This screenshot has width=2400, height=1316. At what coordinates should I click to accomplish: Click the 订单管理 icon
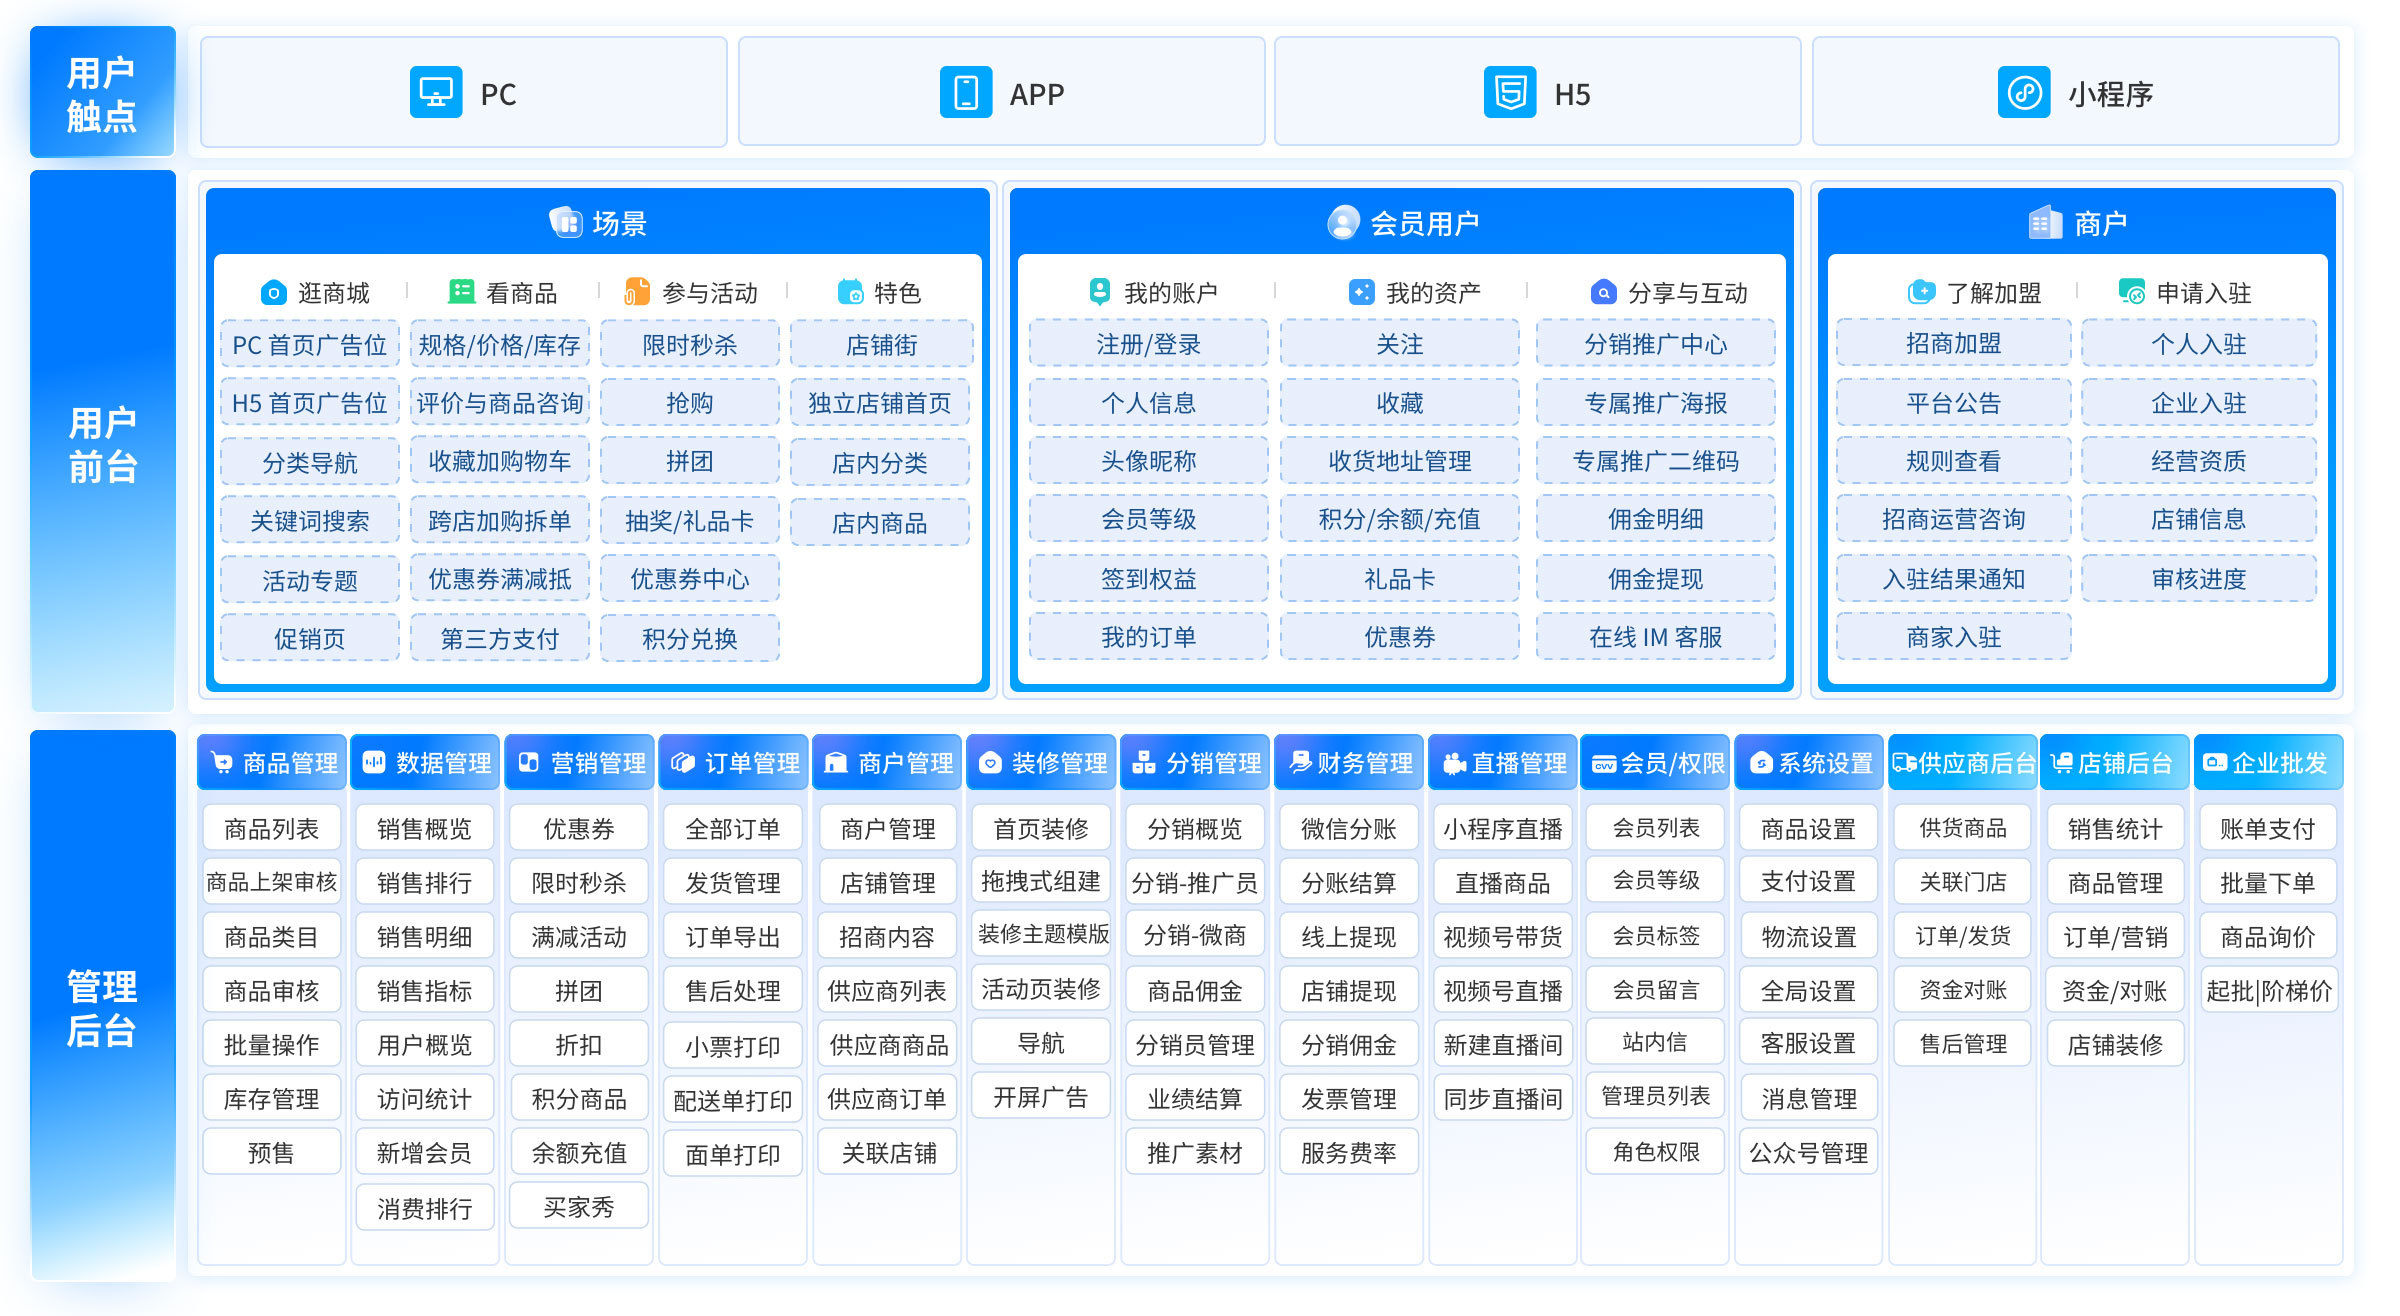[682, 762]
